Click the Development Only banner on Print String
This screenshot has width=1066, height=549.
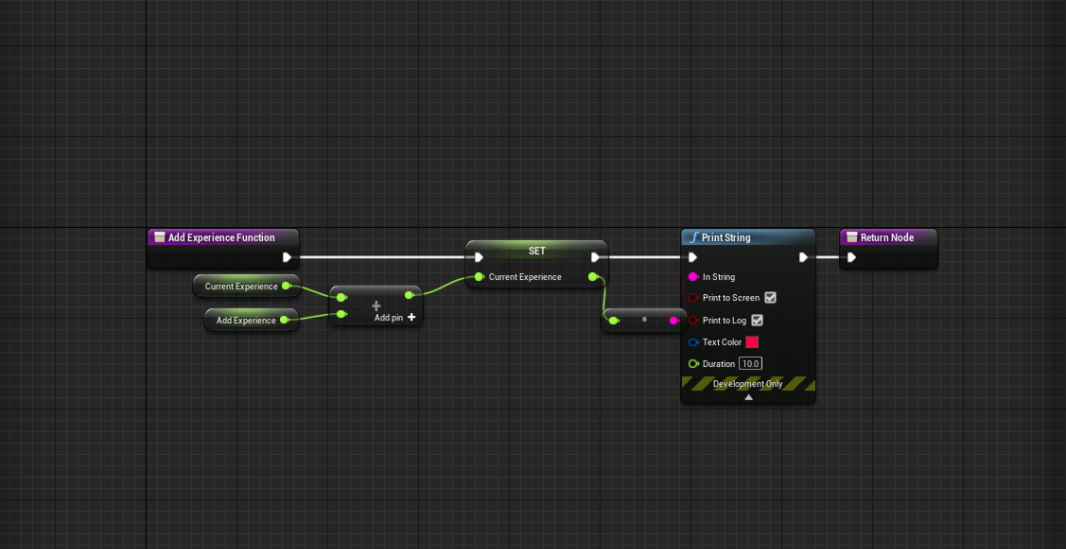[x=748, y=384]
